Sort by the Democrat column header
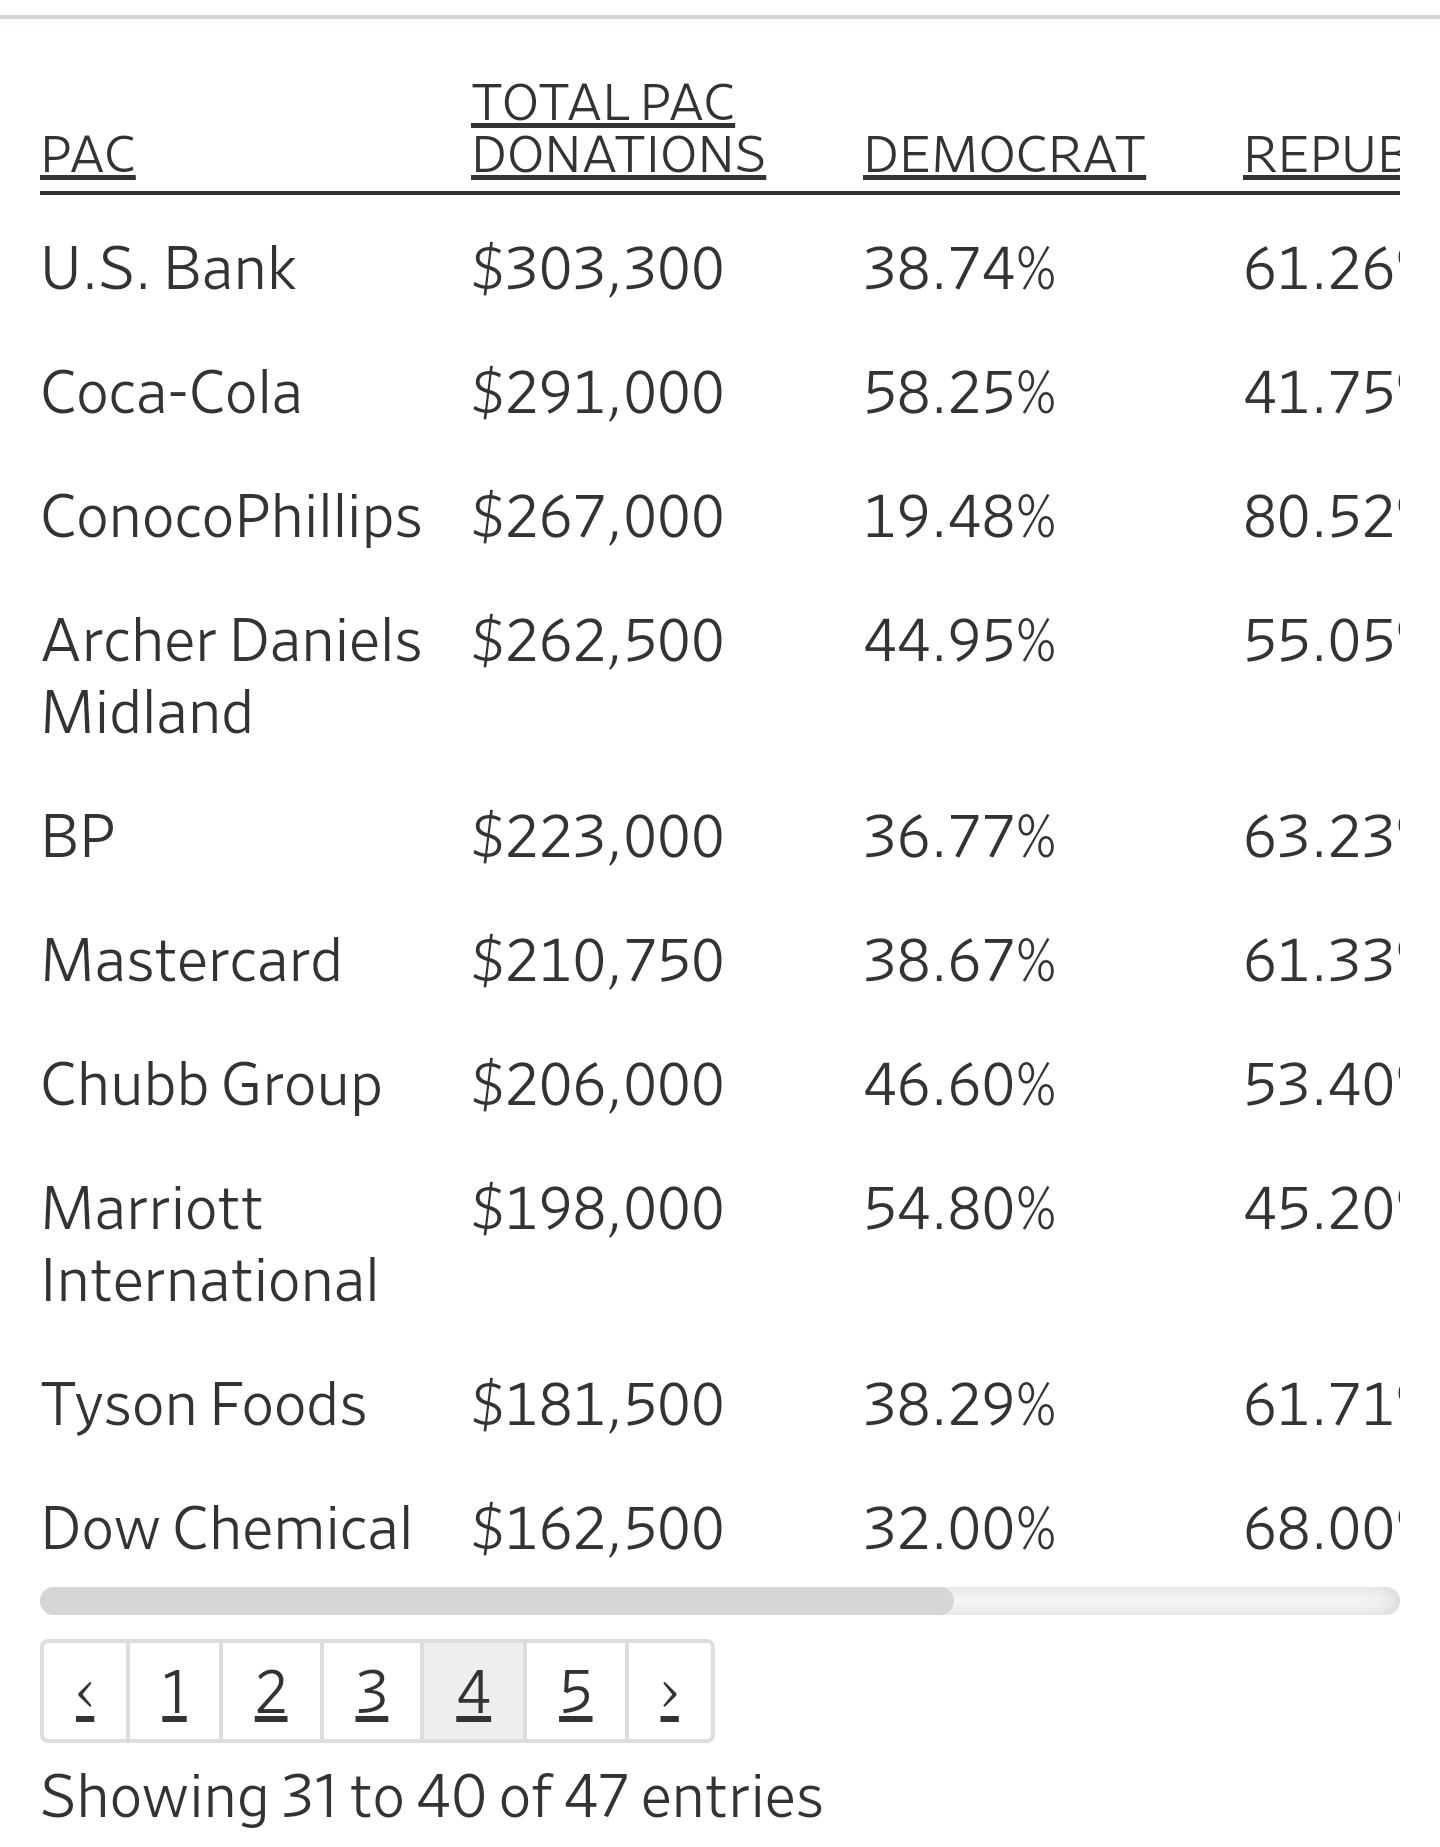Viewport: 1440px width, 1847px height. [1004, 155]
